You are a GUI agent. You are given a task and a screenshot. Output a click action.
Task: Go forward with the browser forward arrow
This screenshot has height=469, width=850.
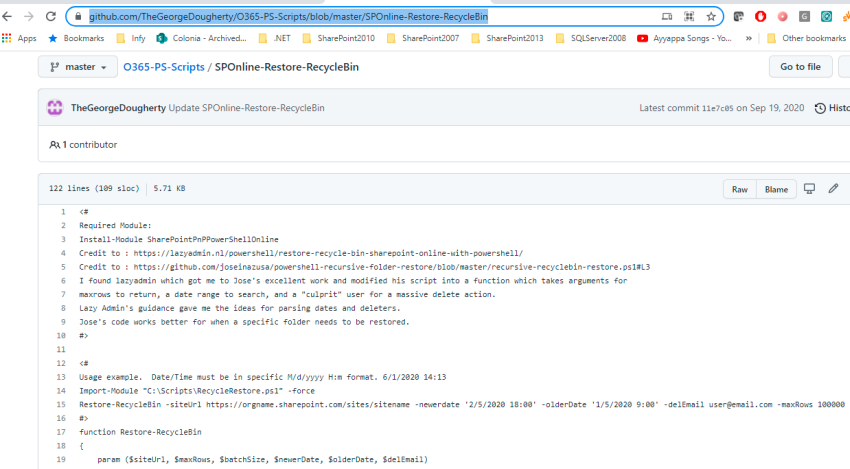[29, 16]
